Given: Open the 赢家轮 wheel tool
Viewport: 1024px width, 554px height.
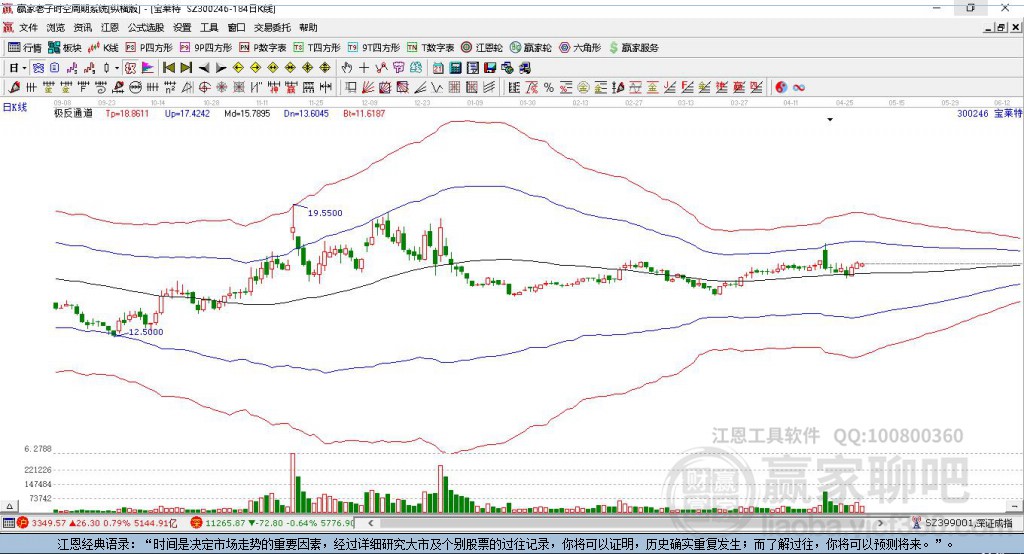Looking at the screenshot, I should tap(530, 48).
